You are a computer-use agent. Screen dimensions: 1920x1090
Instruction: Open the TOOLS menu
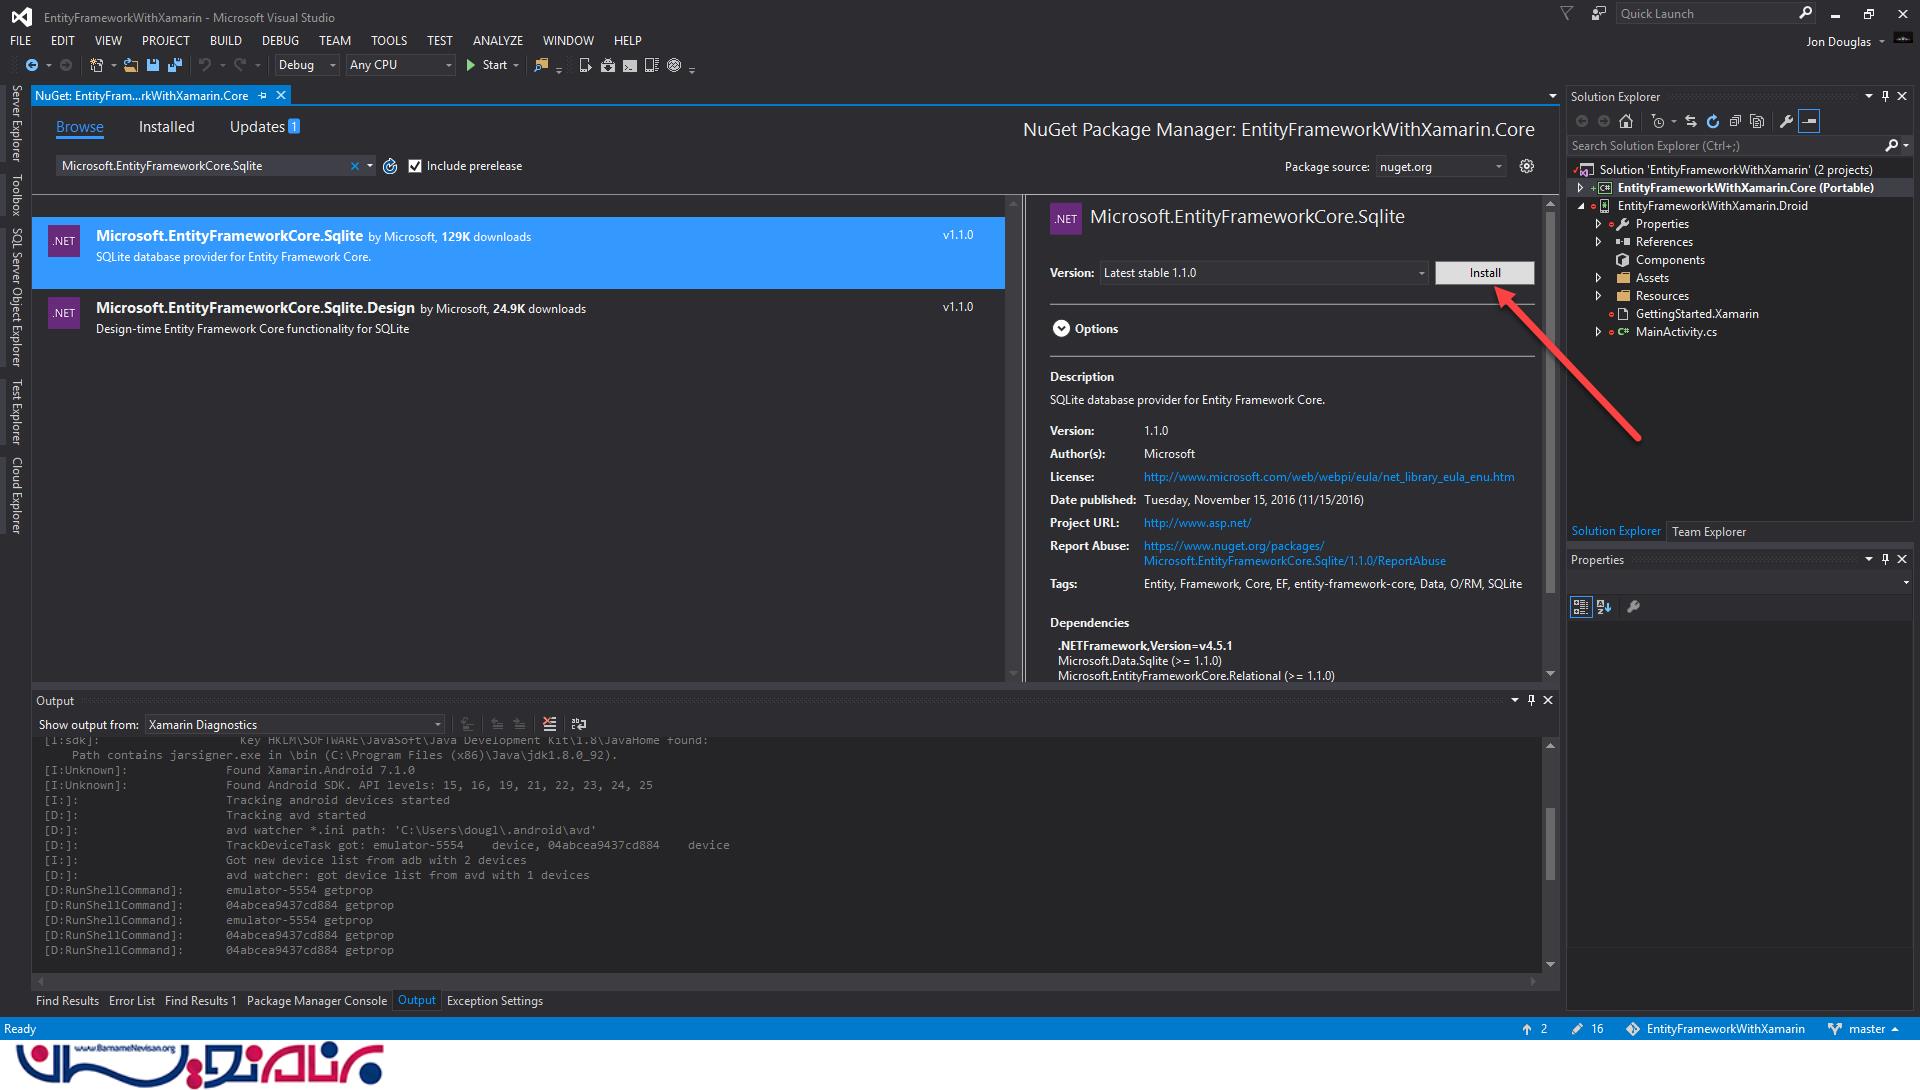click(388, 41)
